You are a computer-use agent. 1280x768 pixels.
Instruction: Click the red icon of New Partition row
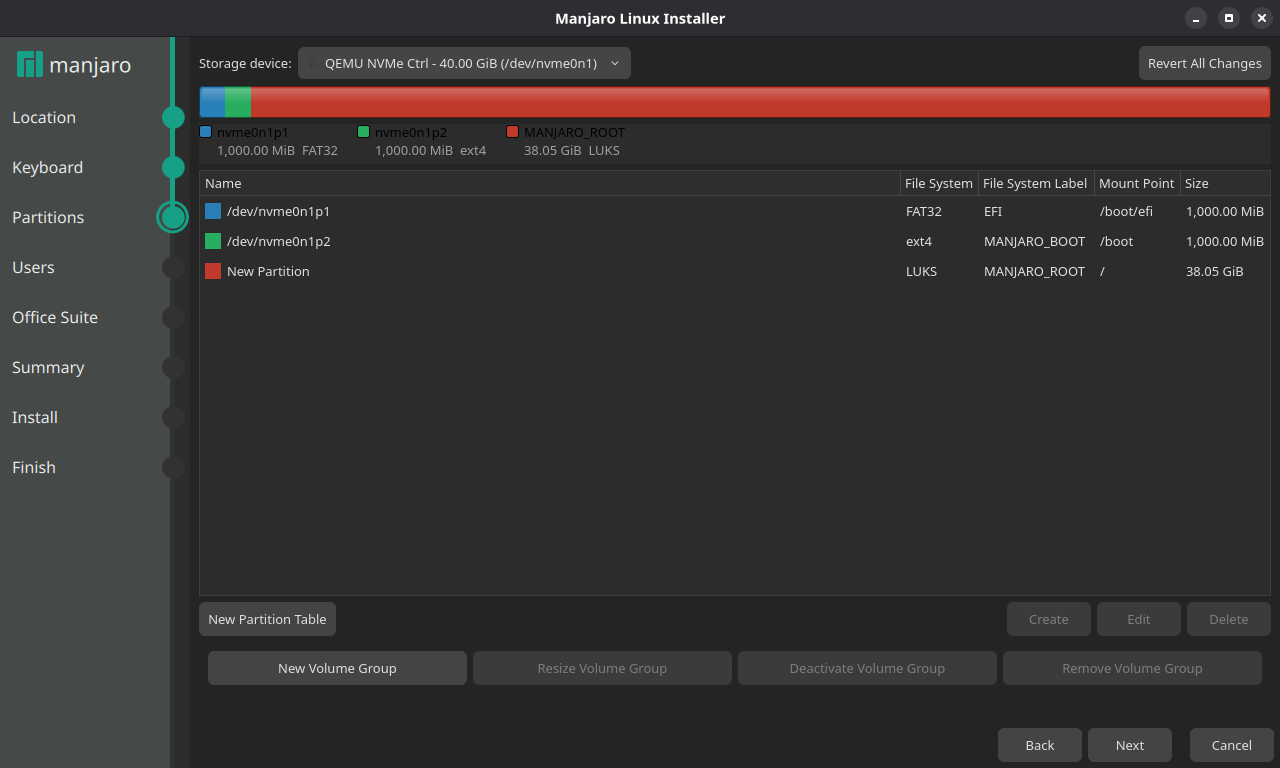pyautogui.click(x=213, y=271)
